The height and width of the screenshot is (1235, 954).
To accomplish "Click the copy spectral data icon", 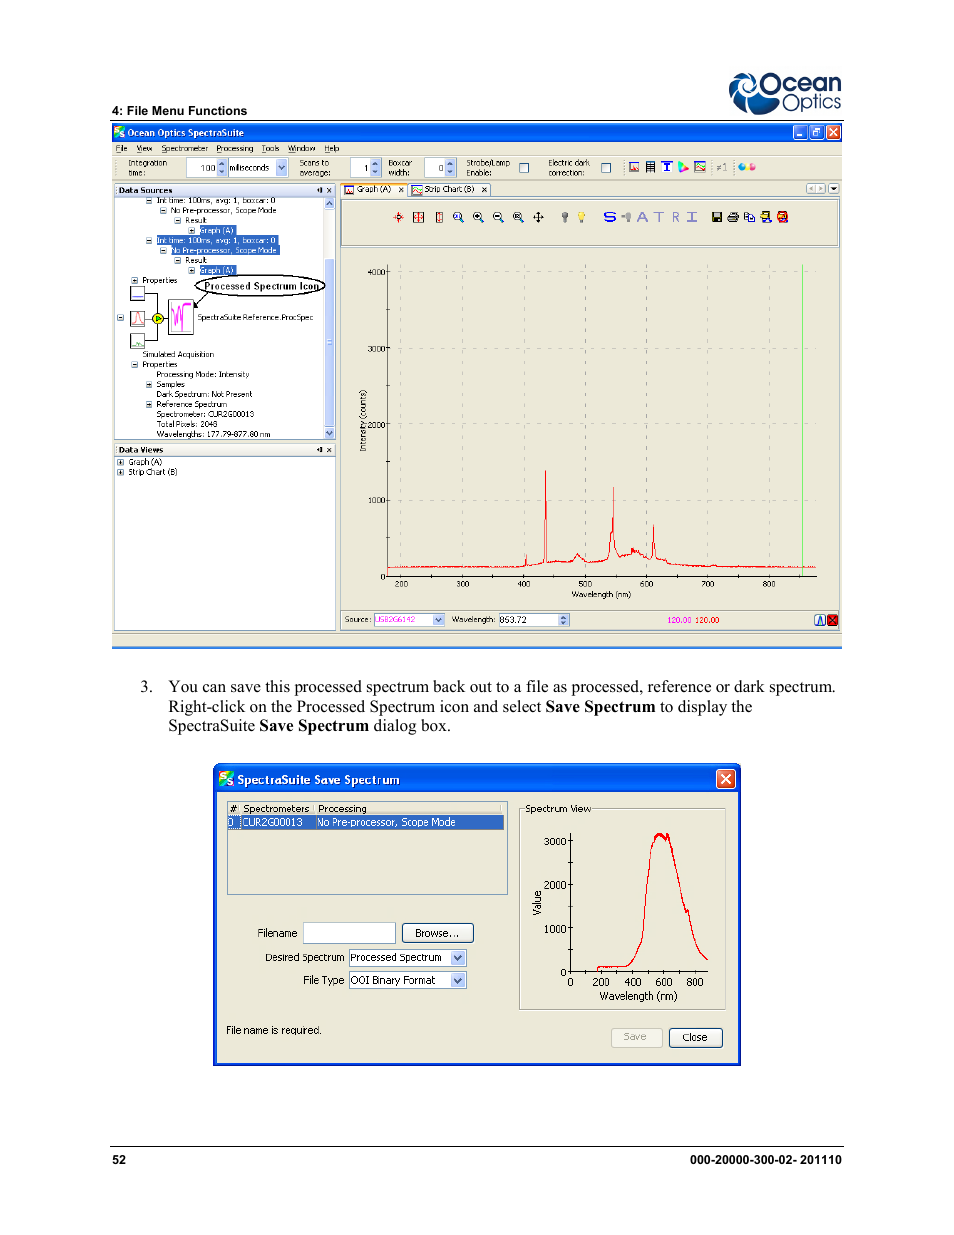I will tap(749, 217).
